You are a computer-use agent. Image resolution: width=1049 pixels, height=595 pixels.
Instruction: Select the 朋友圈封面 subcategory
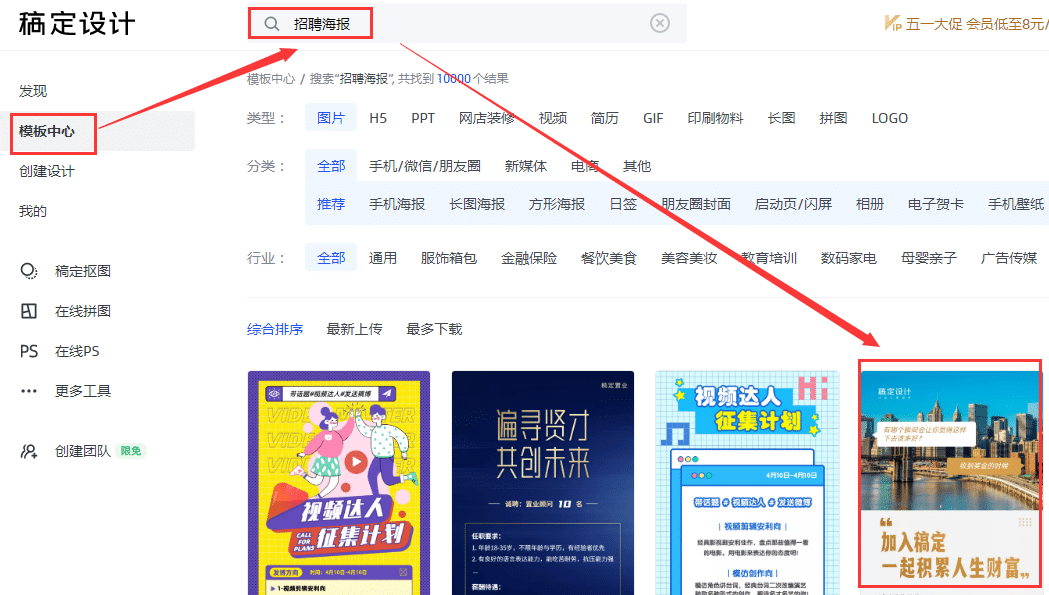pos(696,204)
